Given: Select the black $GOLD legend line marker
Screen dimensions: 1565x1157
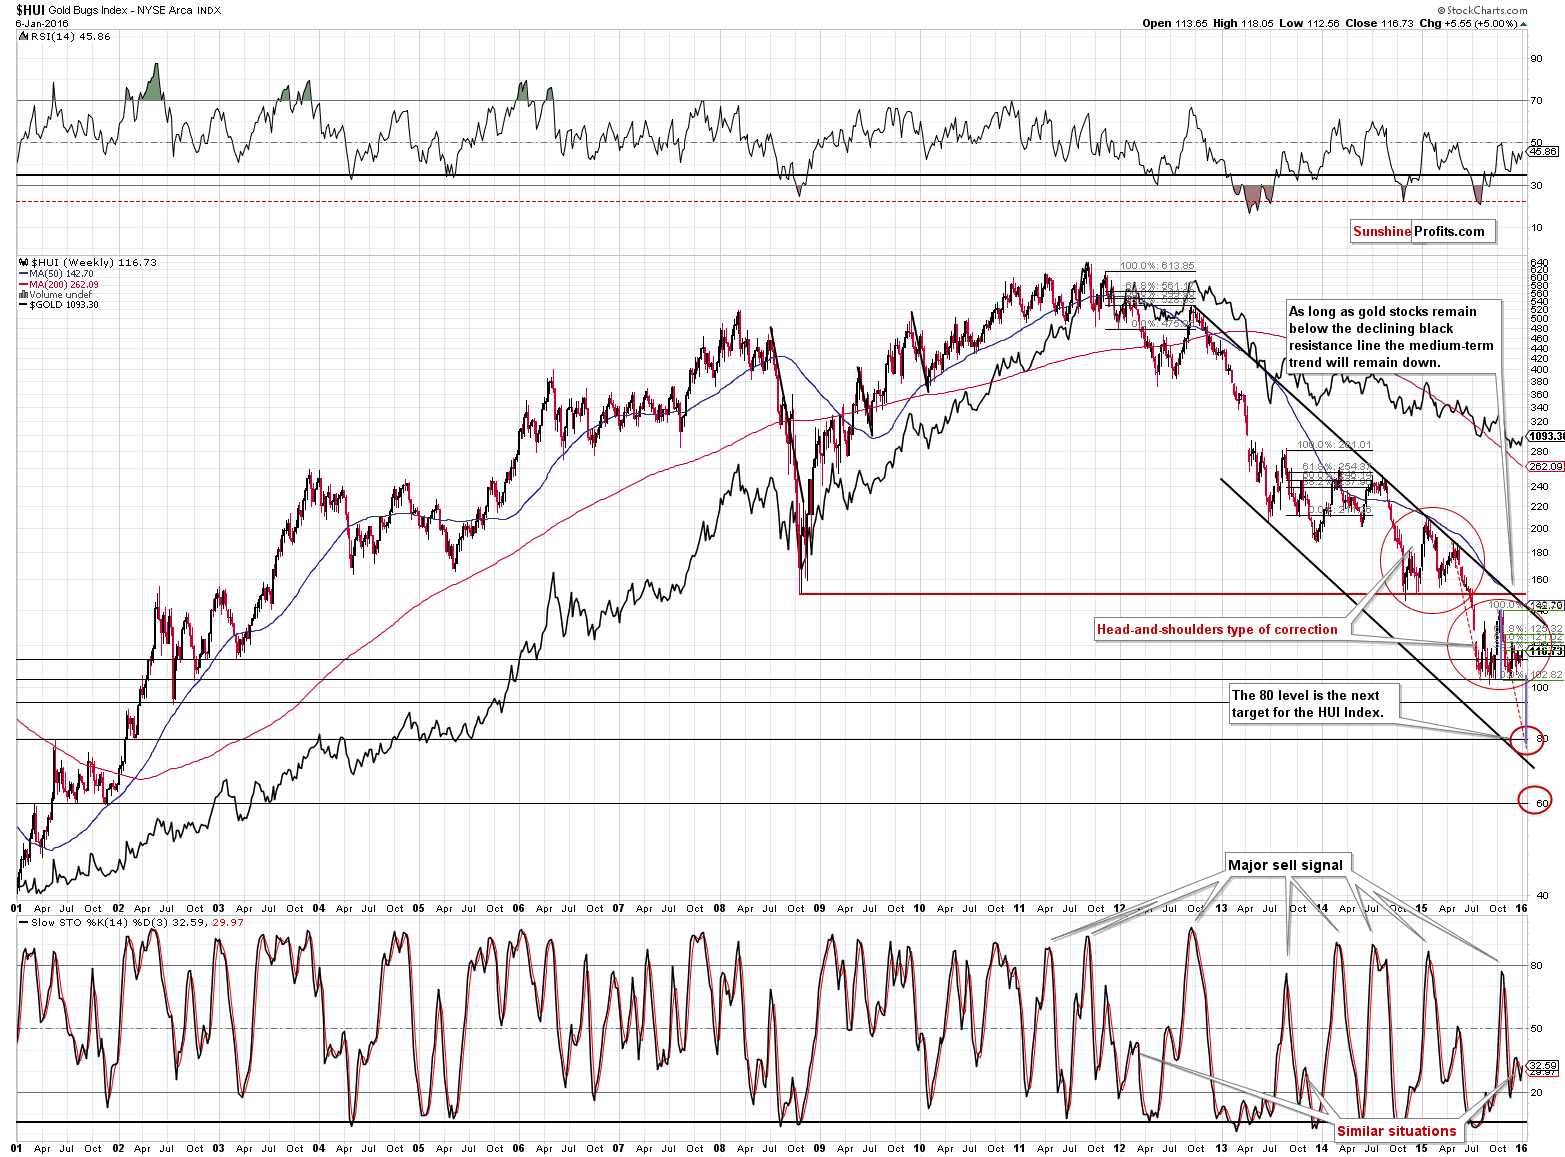Looking at the screenshot, I should (x=23, y=304).
